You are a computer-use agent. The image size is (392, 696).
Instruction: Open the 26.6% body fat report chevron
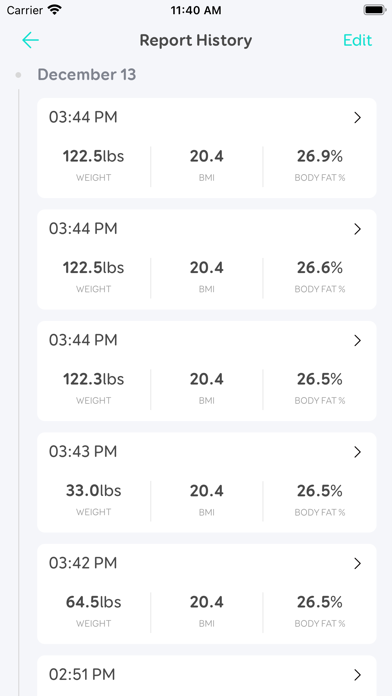357,229
